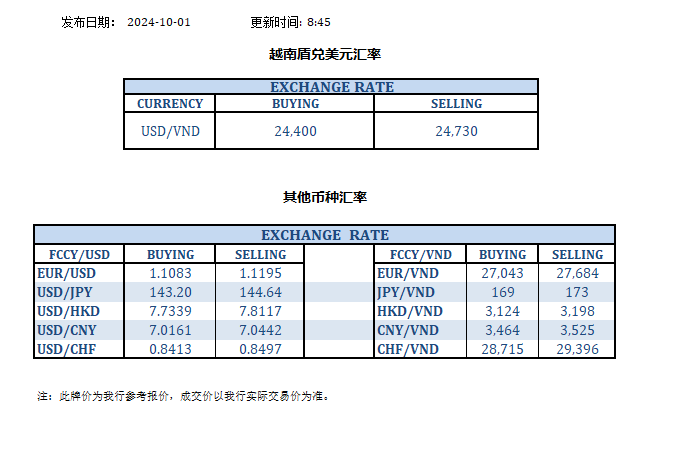Click the JPY/VND row label

click(x=407, y=292)
